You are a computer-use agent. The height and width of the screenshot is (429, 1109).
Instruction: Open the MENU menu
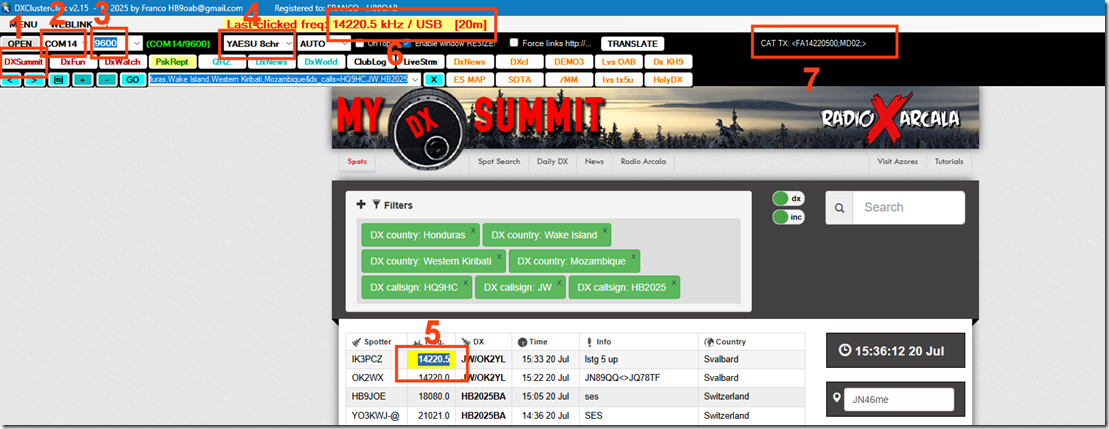click(23, 24)
